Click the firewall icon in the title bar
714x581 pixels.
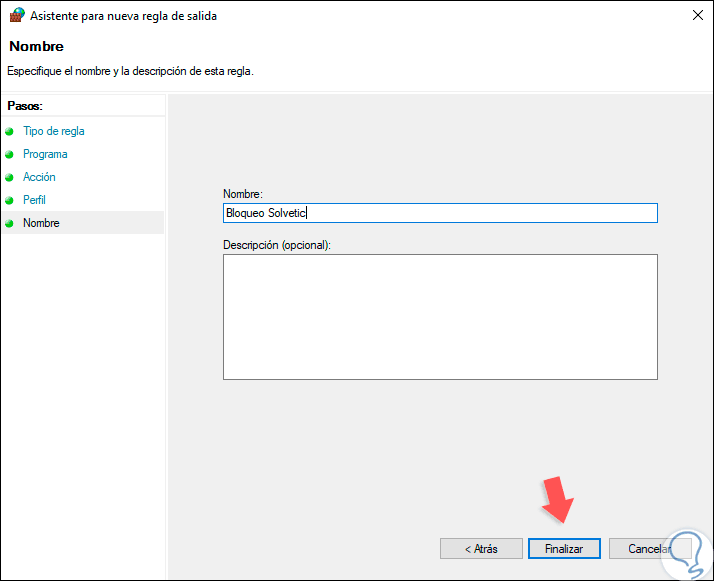click(x=16, y=16)
